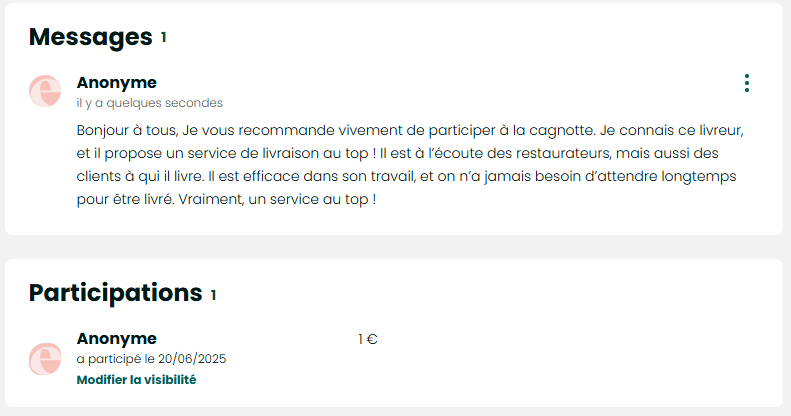Click 'Modifier la visibilité' link
791x416 pixels.
click(136, 380)
